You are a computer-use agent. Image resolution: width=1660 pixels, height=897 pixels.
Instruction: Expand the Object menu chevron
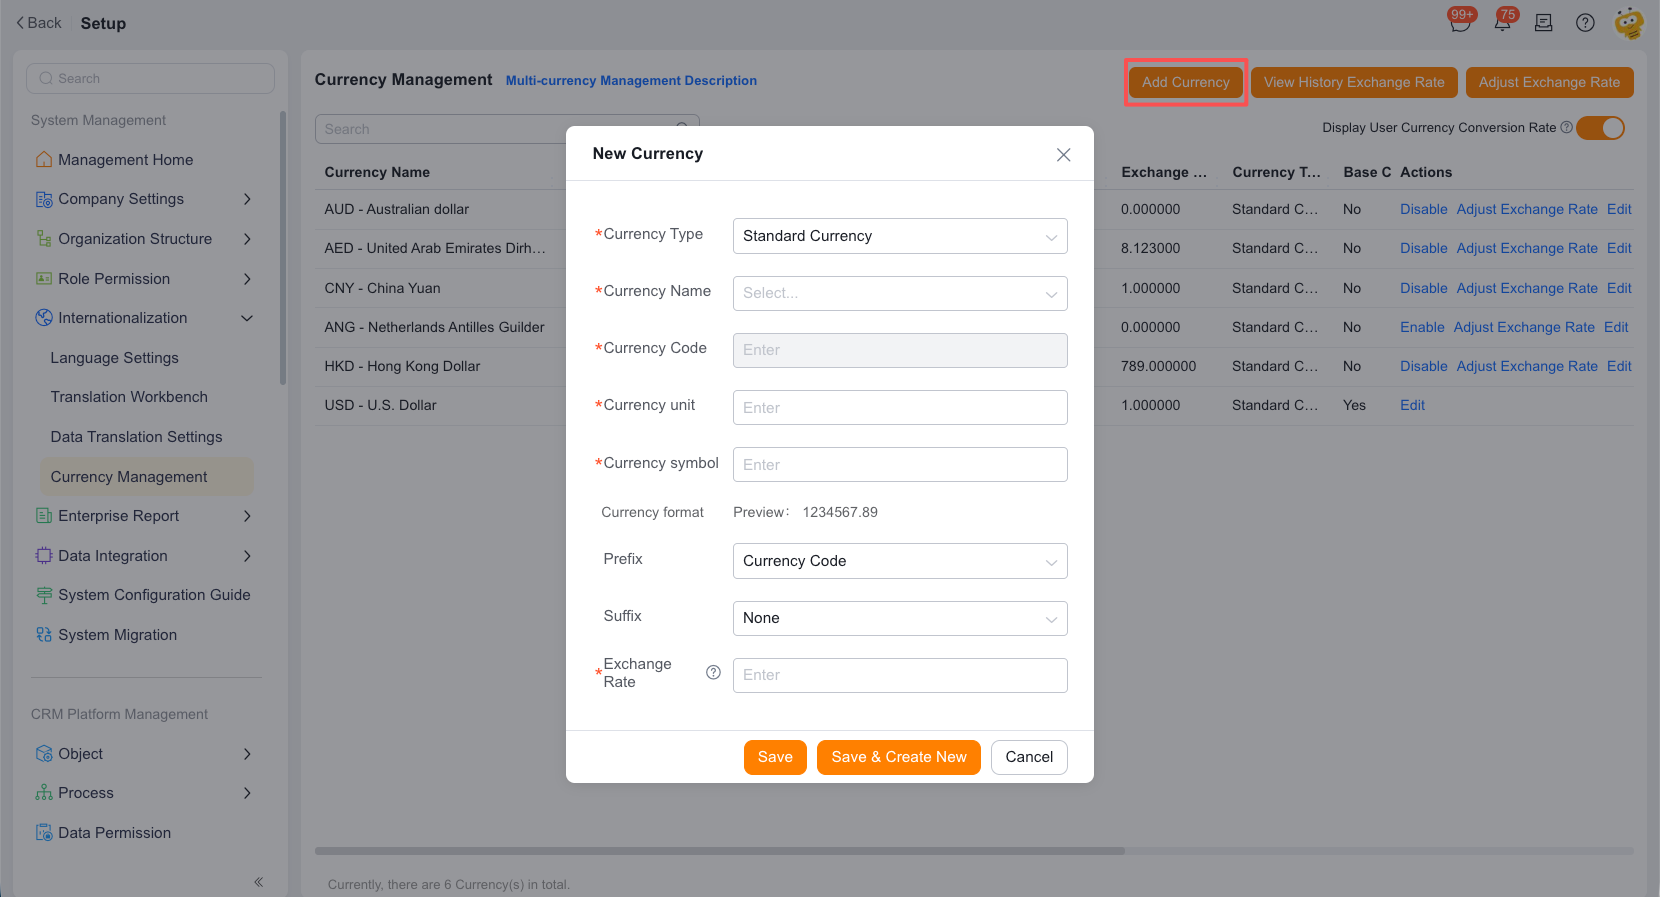point(247,754)
